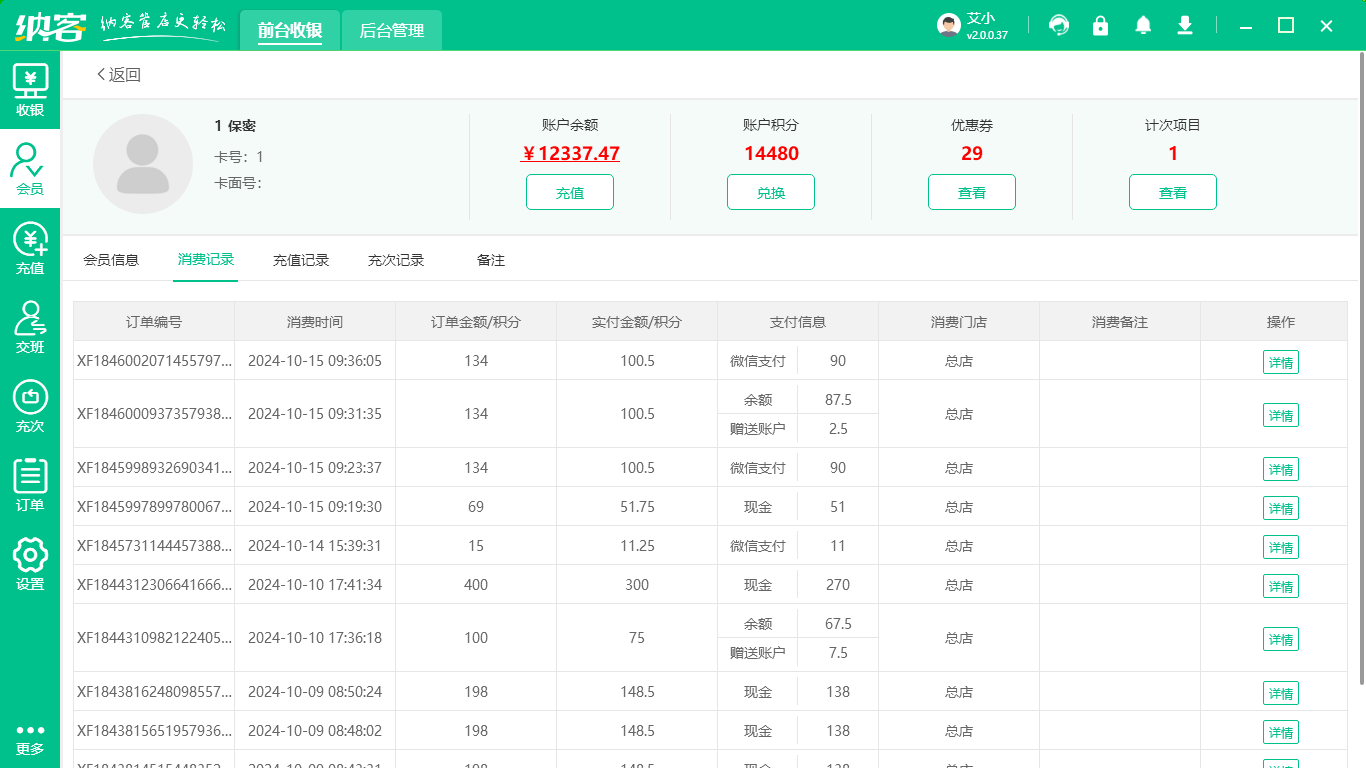This screenshot has height=768, width=1366.
Task: Open the 充值 recharge sidebar icon
Action: coord(30,245)
